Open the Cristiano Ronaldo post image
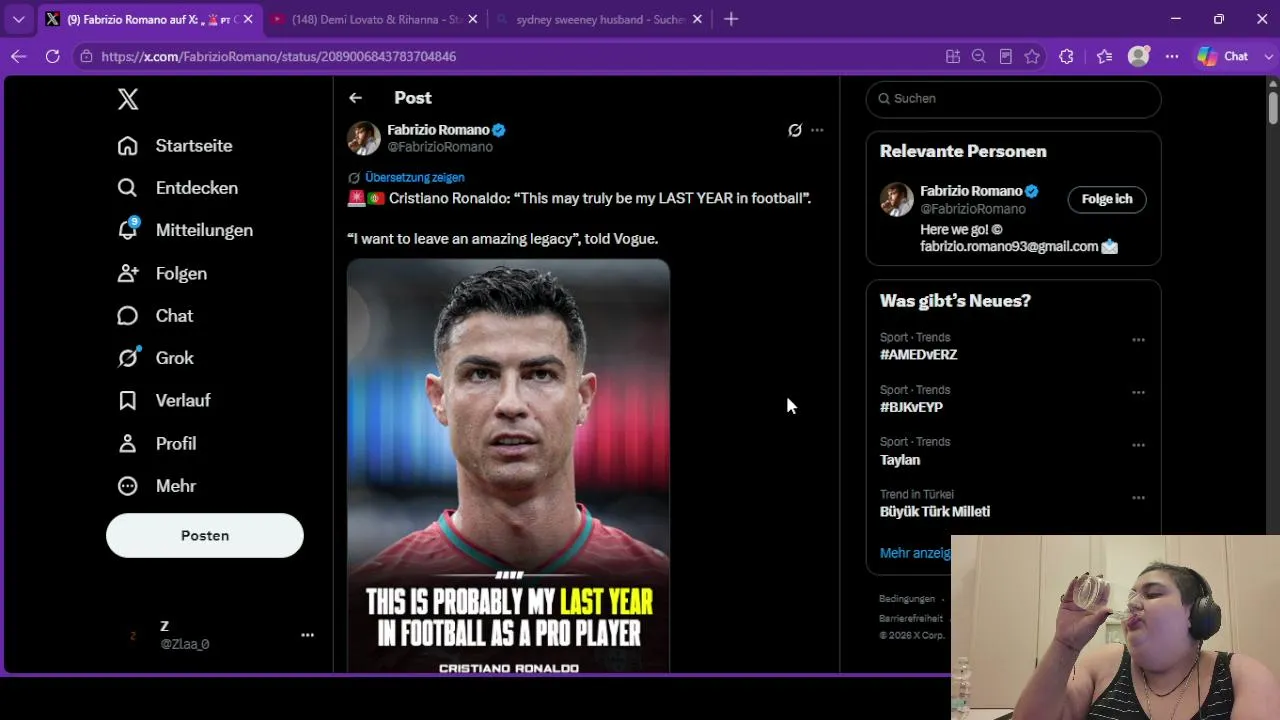The image size is (1280, 720). coord(508,466)
